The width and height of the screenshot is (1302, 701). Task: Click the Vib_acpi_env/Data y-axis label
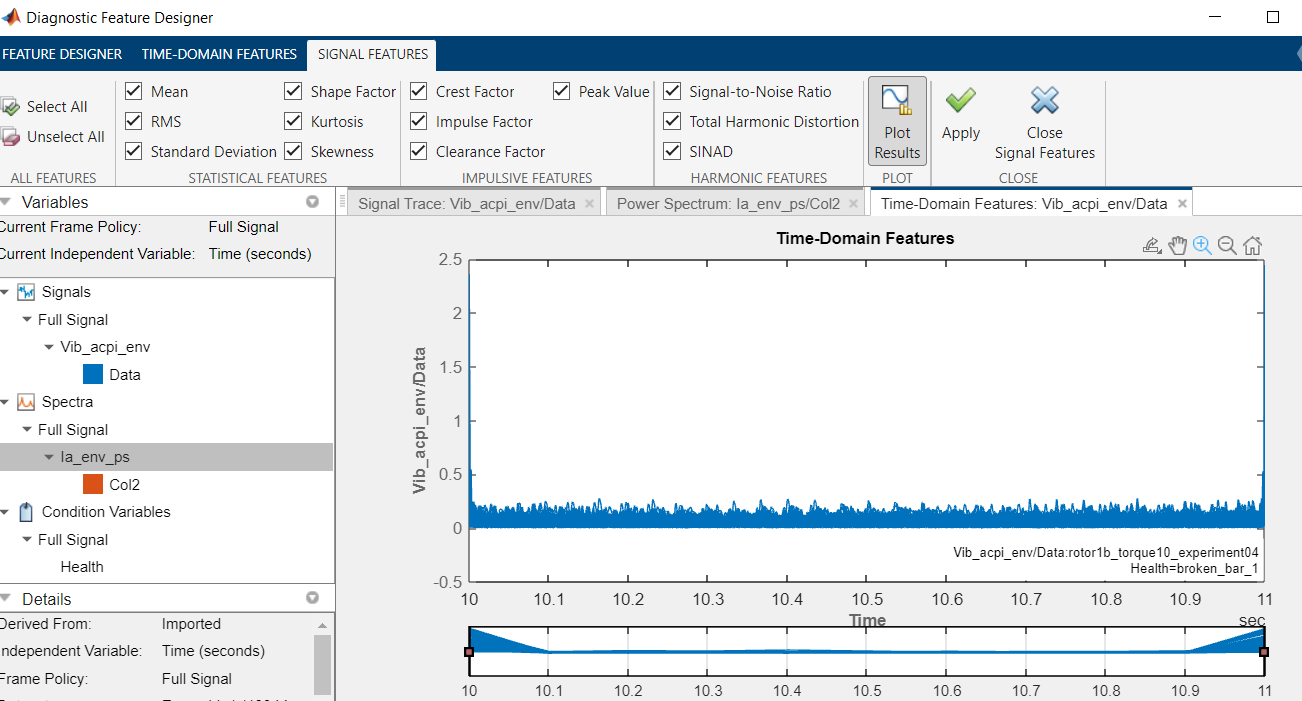coord(420,420)
